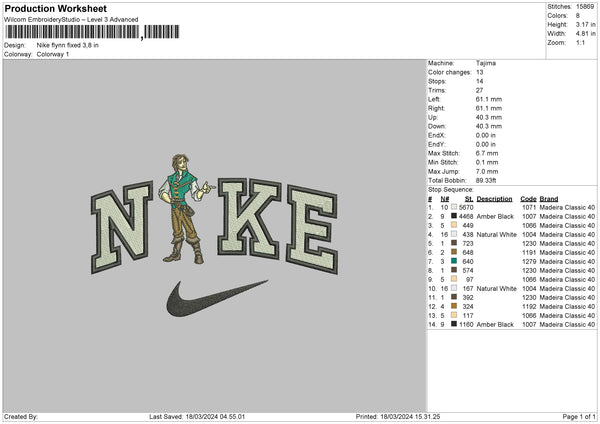Click the Brand column header
Screen dimensions: 600x424
click(x=549, y=198)
